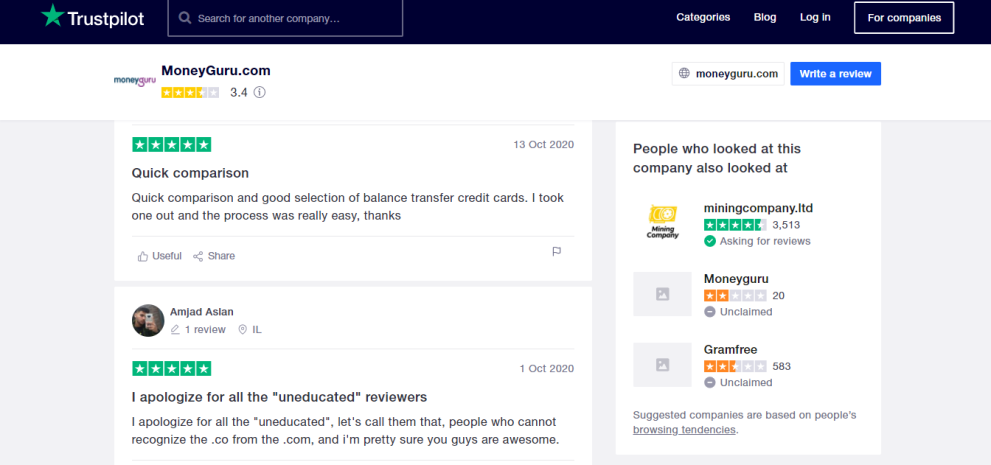Click the TrustScore info icon

point(260,92)
